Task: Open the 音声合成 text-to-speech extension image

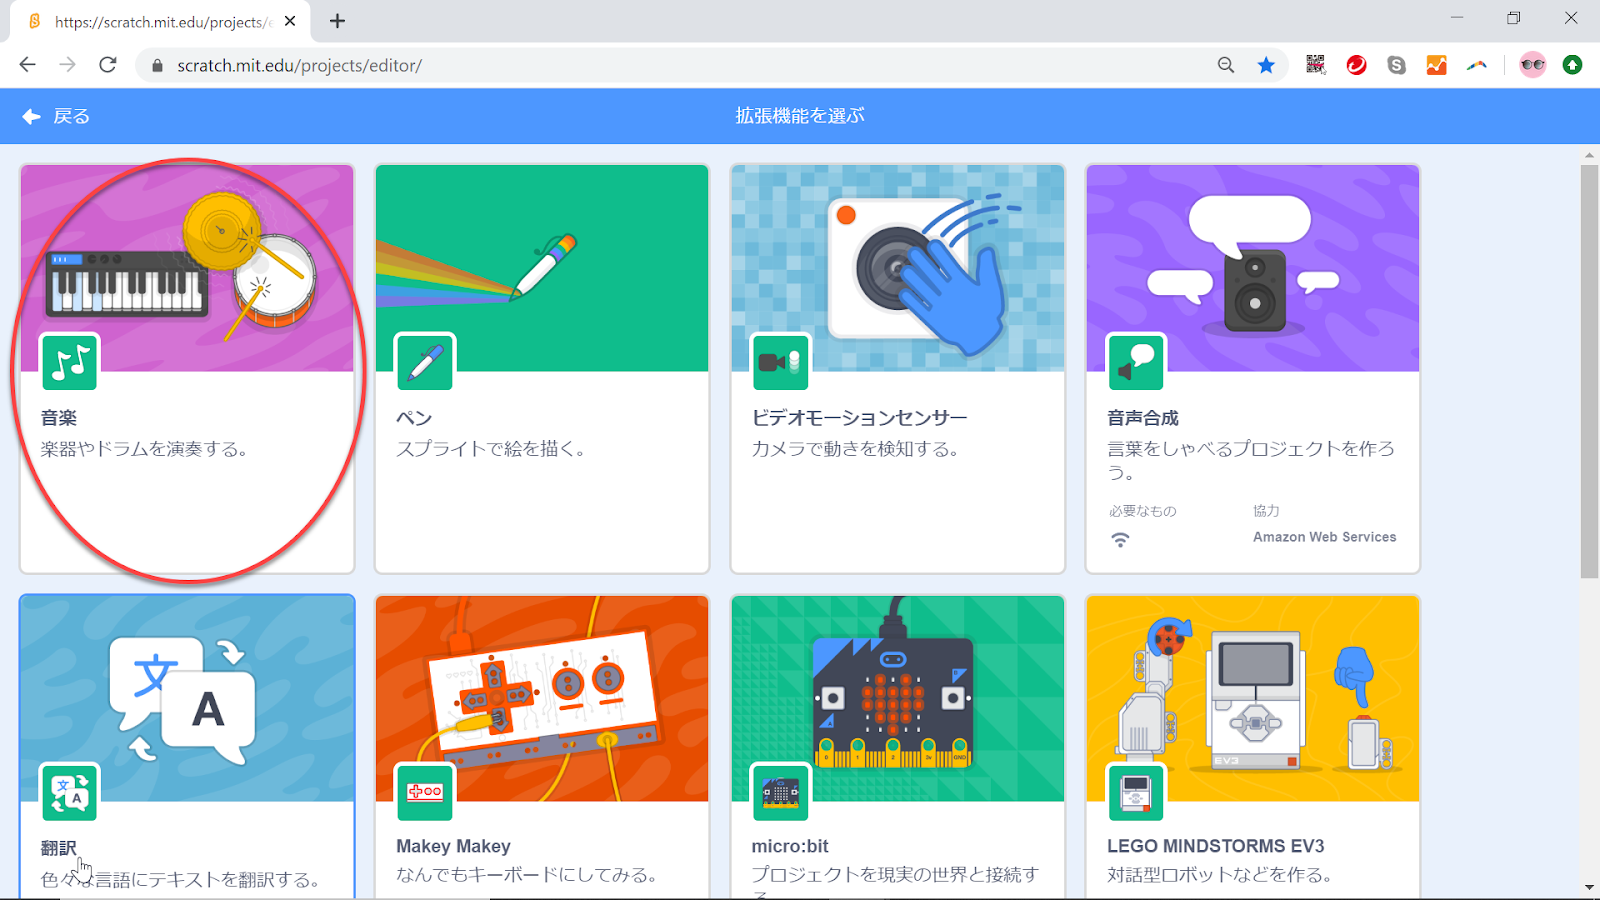Action: 1253,268
